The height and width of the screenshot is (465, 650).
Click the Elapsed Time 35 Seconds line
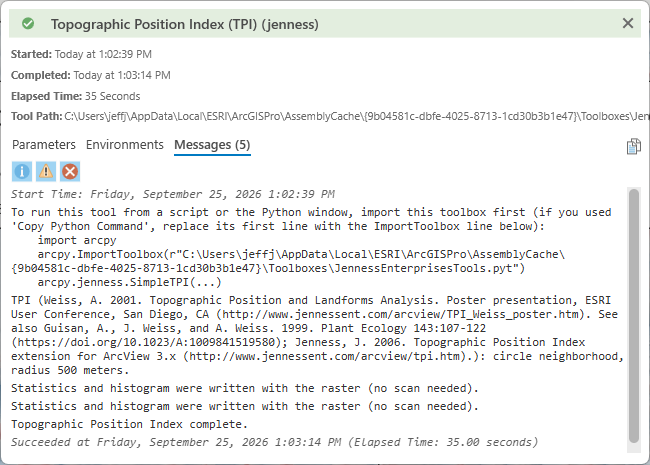(75, 96)
